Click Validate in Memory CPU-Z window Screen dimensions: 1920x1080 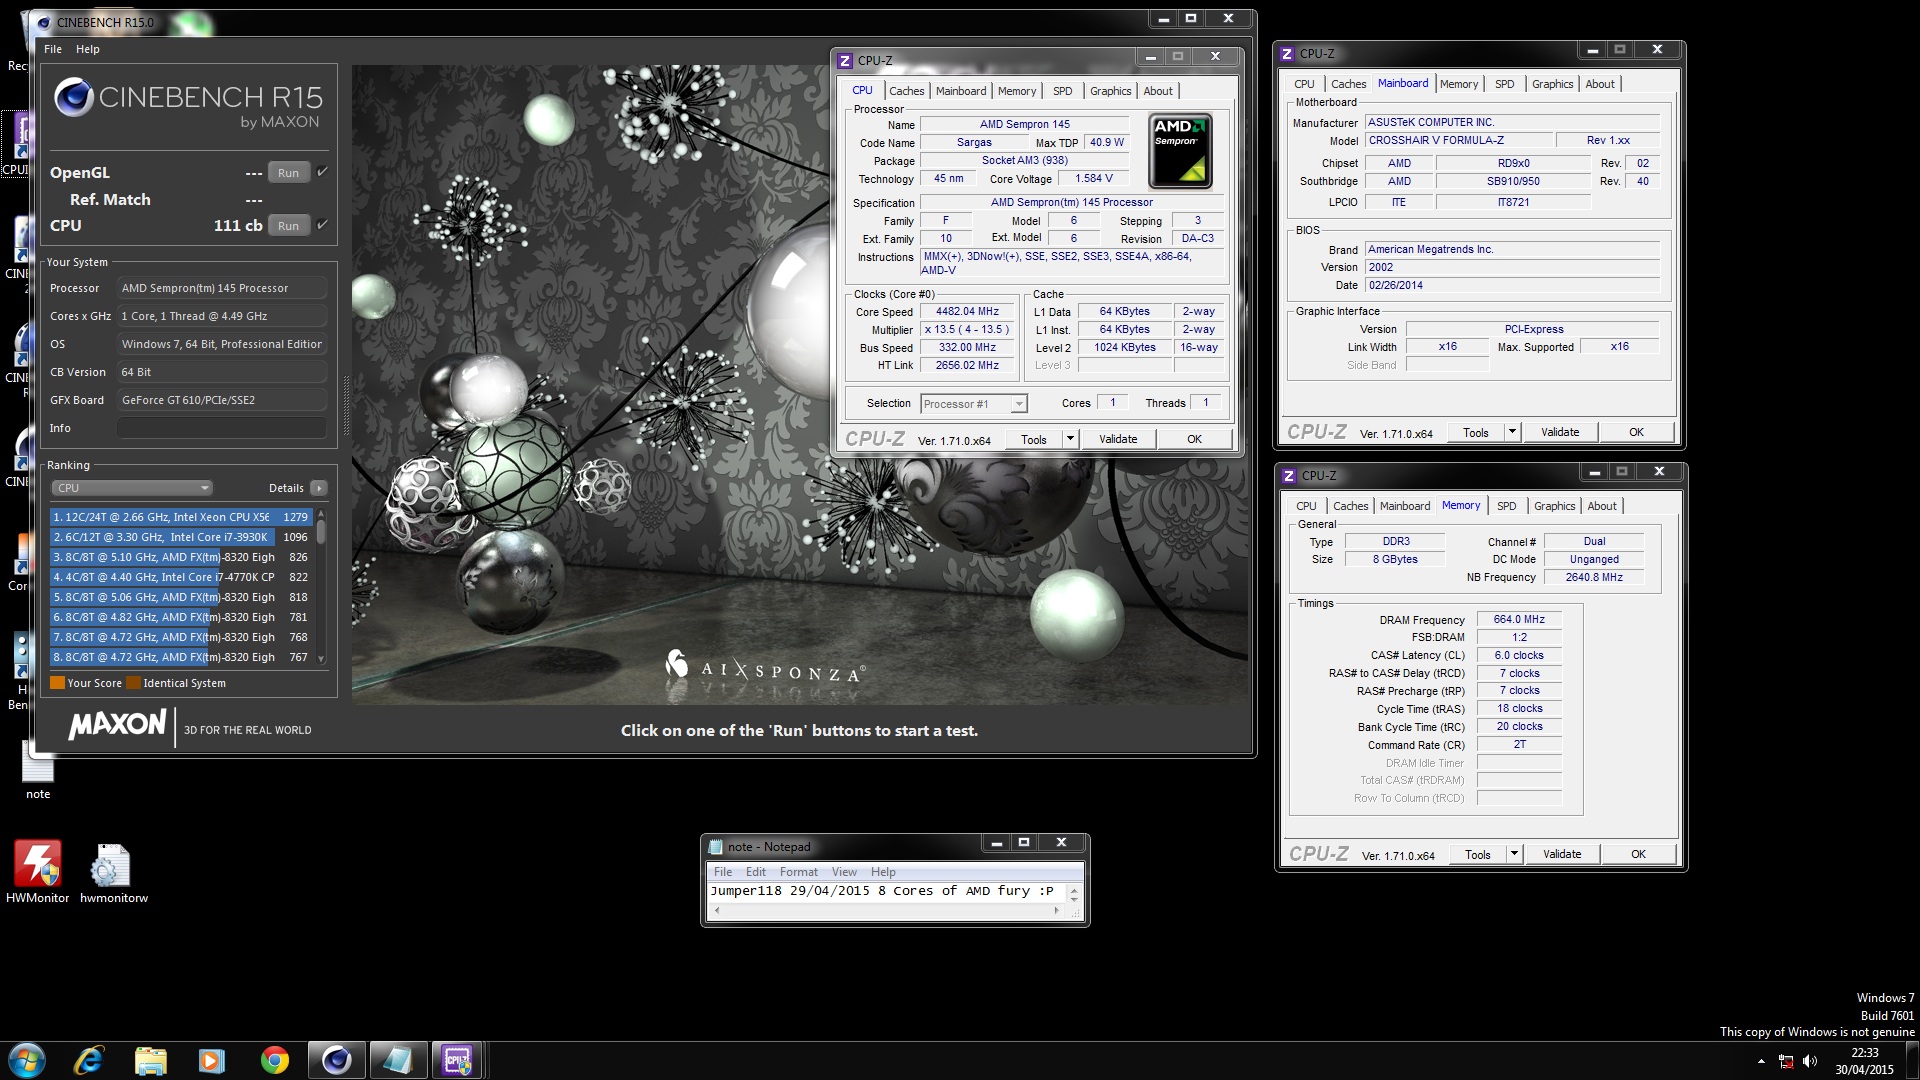tap(1562, 854)
